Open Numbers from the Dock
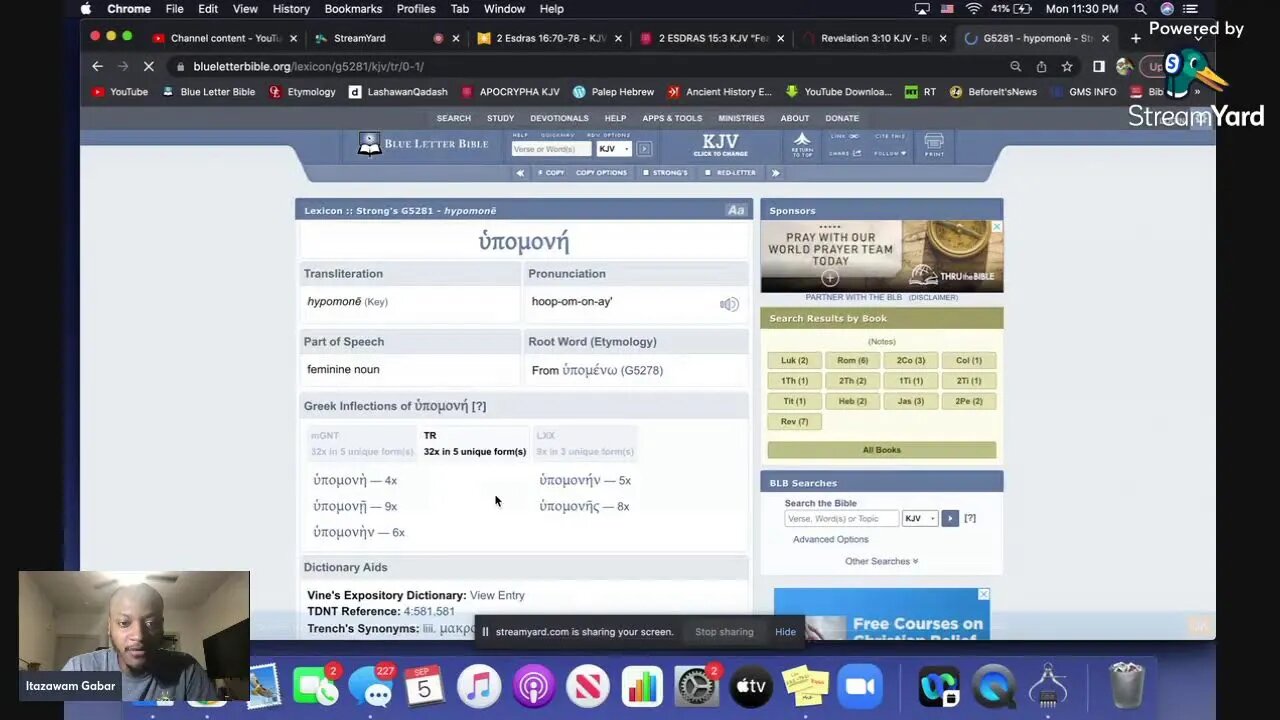The image size is (1280, 720). pos(642,687)
